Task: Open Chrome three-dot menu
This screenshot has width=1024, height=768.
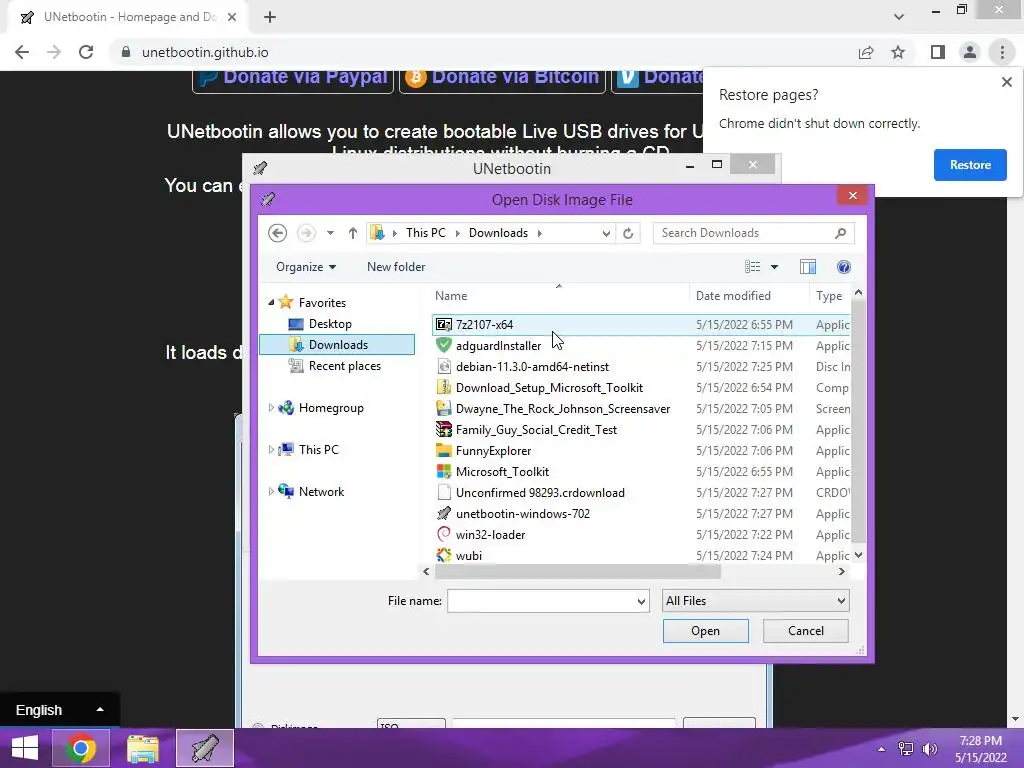Action: point(1002,52)
